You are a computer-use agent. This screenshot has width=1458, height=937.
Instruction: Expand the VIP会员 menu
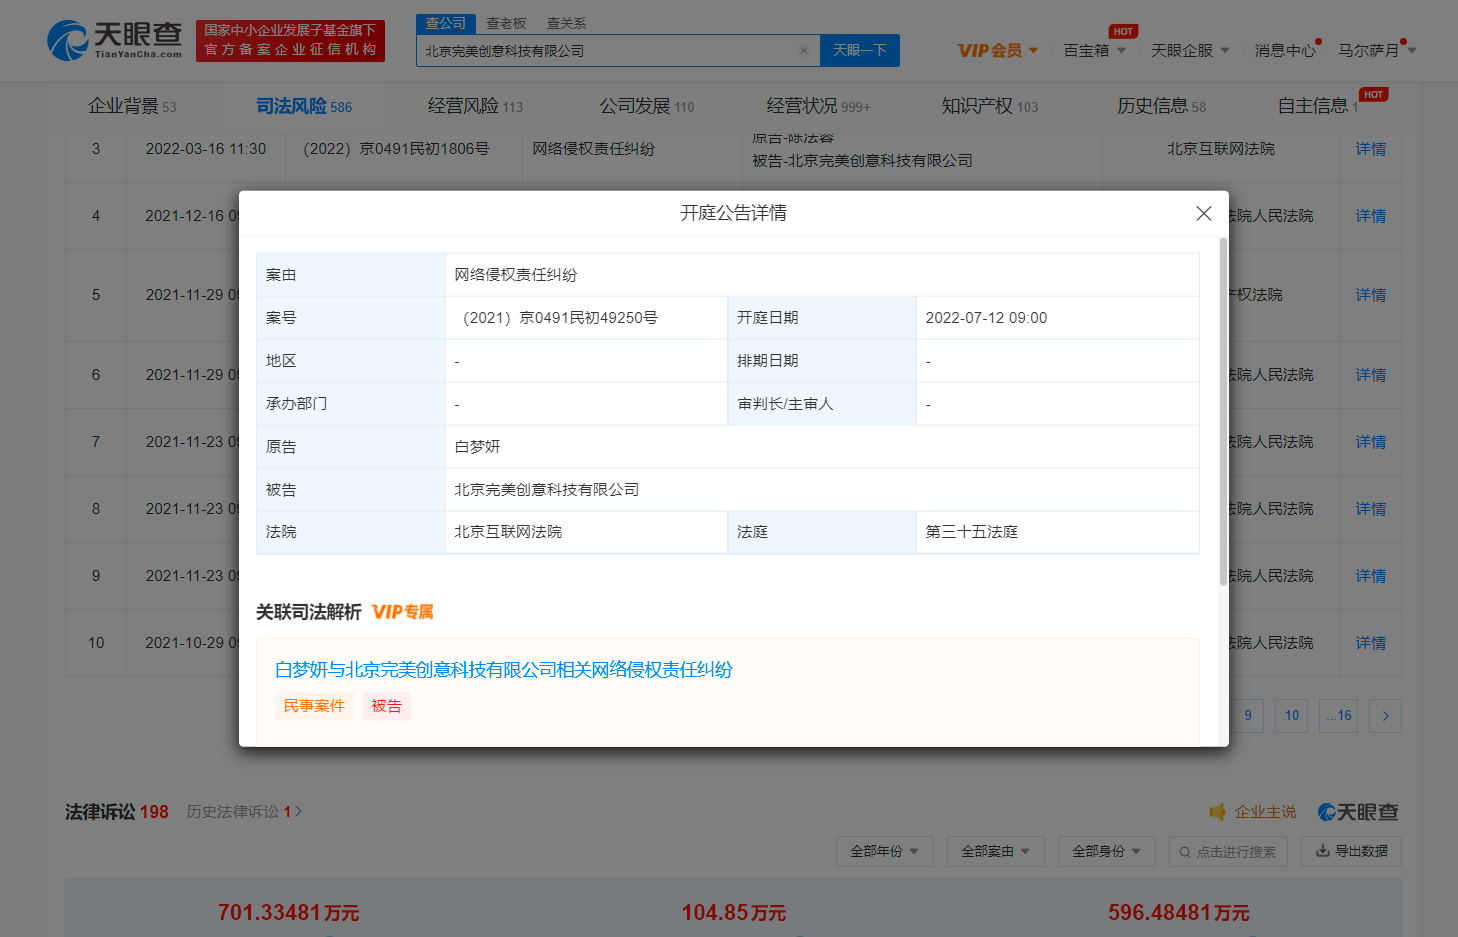(997, 50)
